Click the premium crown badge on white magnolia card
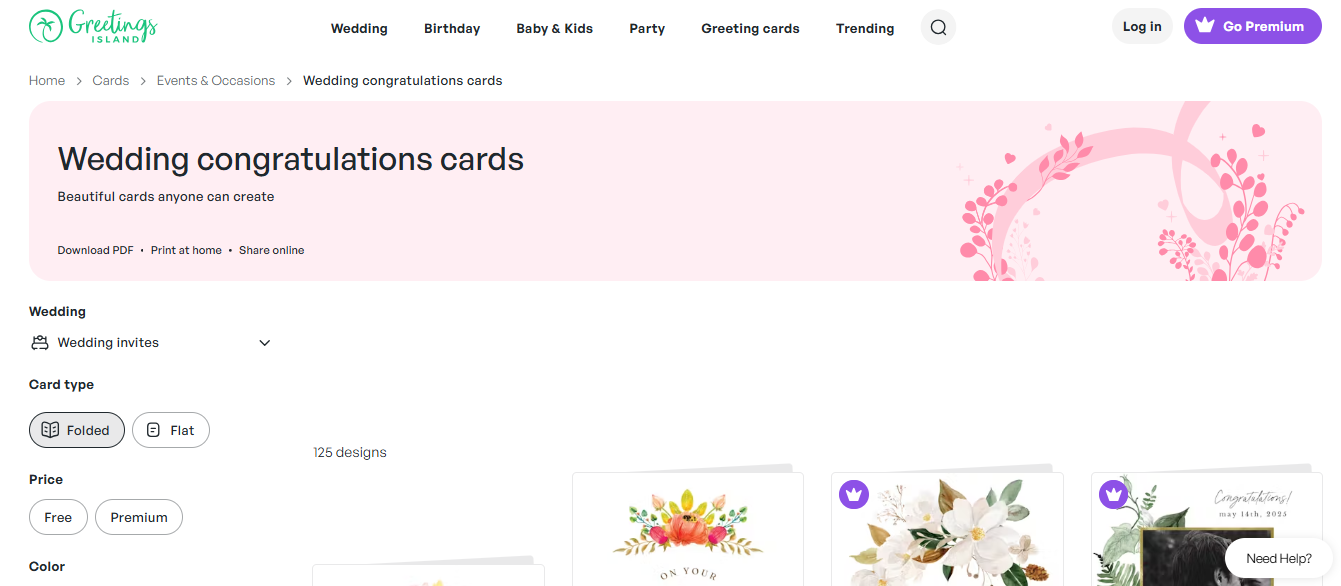 coord(853,494)
